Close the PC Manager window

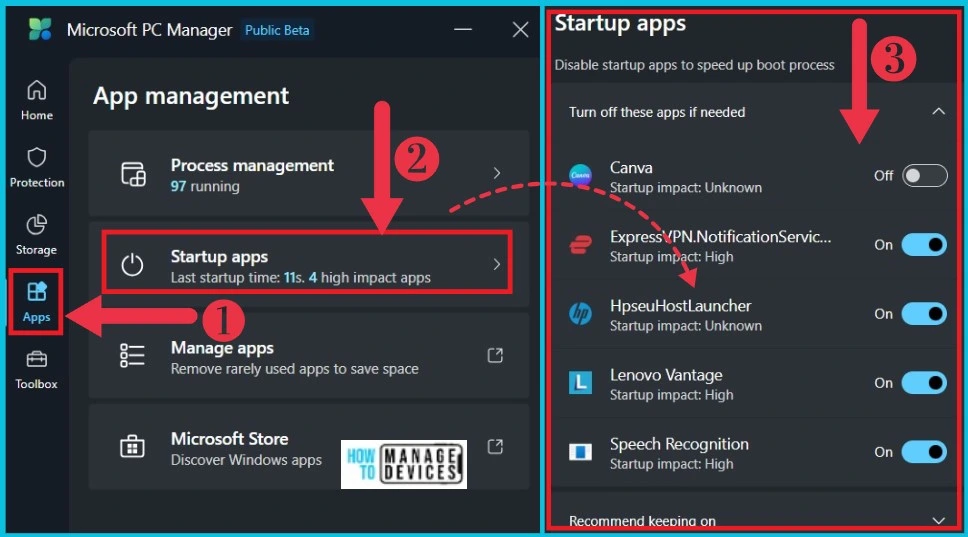[x=520, y=29]
